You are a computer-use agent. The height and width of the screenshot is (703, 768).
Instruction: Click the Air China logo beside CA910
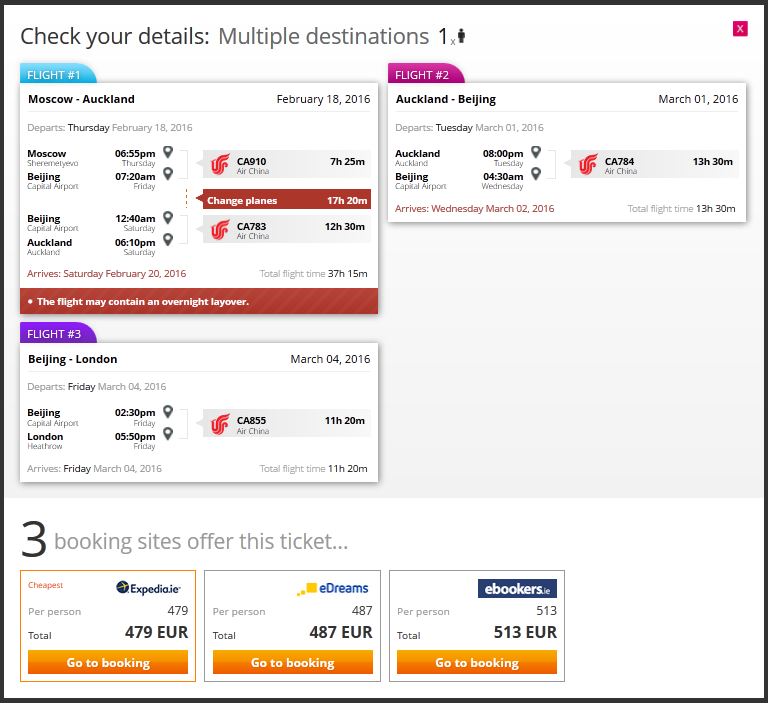click(221, 164)
